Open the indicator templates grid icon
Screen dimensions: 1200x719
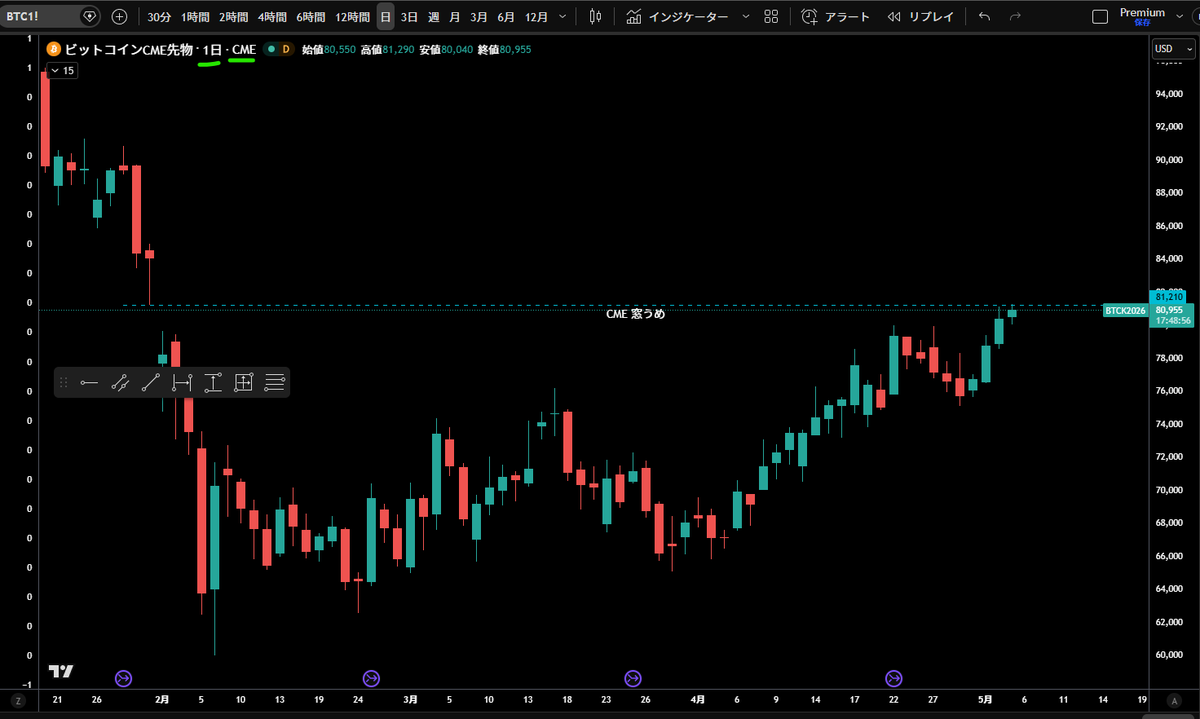(771, 17)
